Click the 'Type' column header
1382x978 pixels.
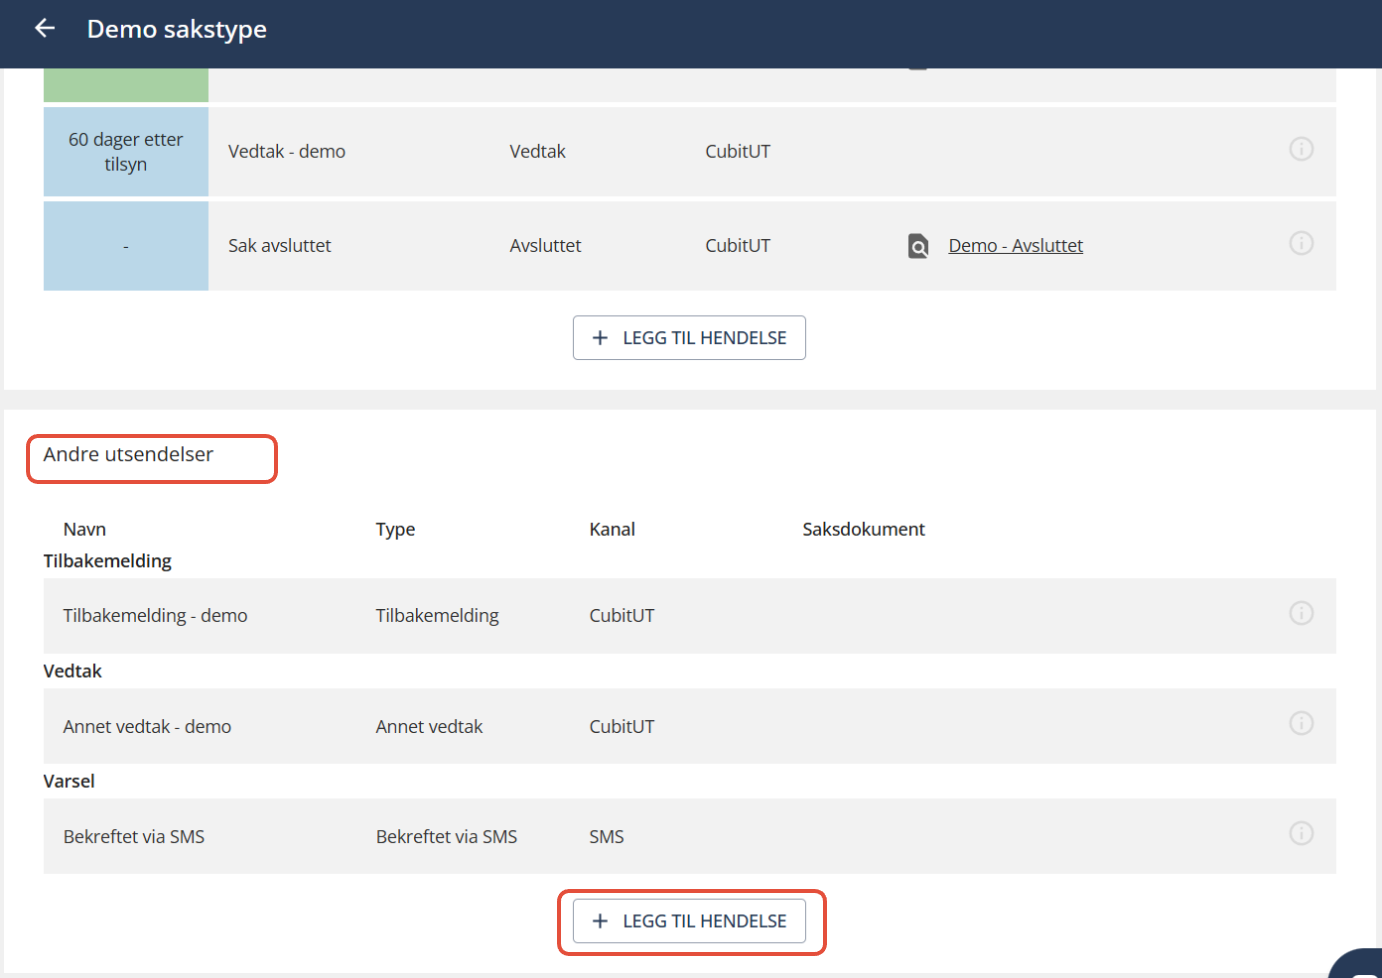pyautogui.click(x=395, y=529)
